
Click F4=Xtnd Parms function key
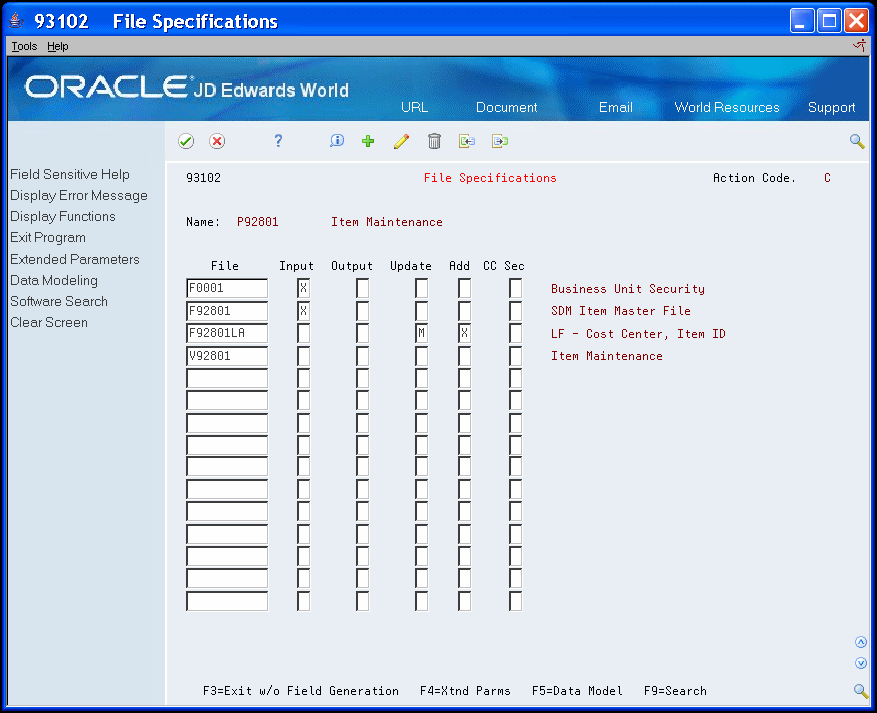point(465,691)
